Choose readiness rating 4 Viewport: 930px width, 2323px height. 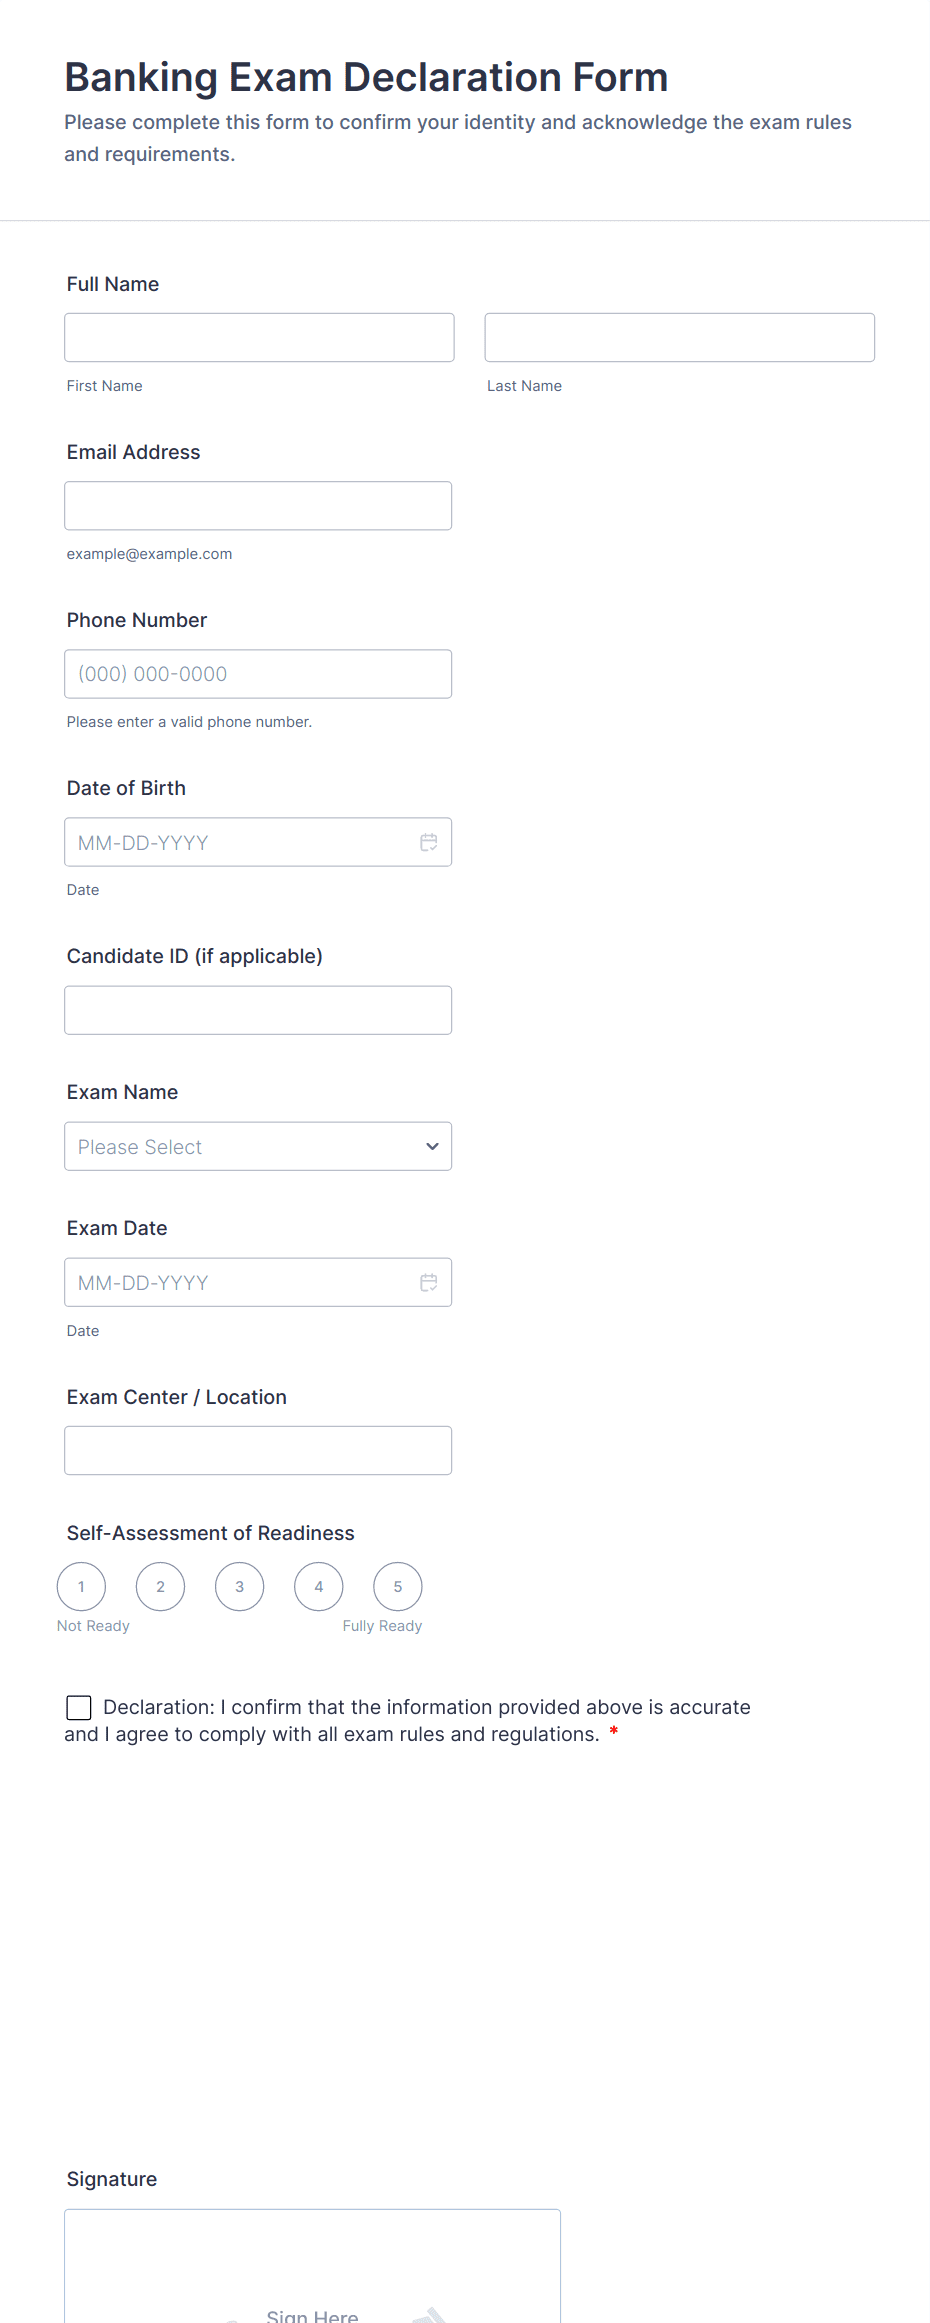pos(318,1586)
